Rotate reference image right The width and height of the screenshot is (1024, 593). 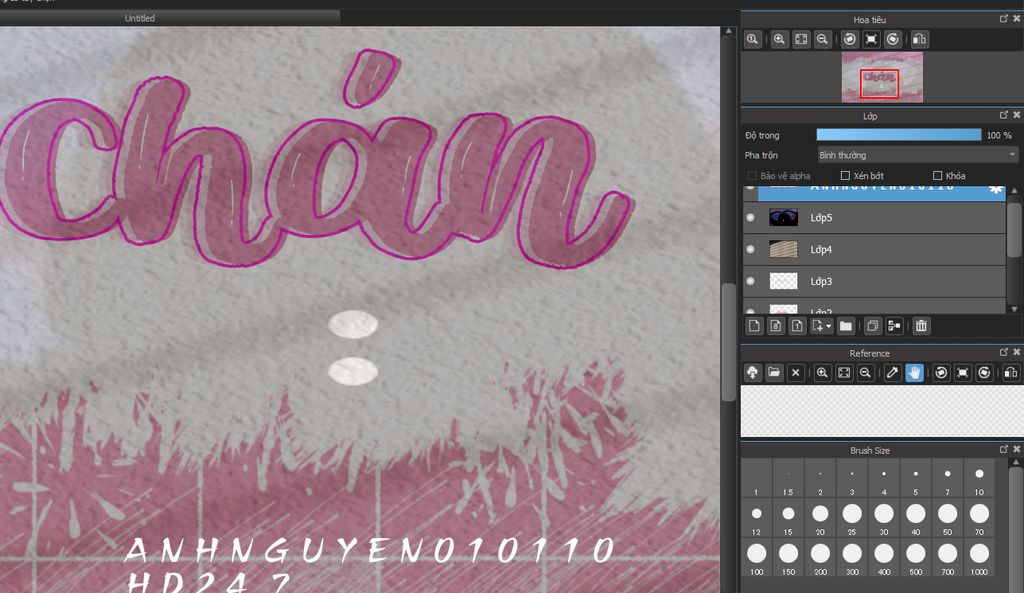pyautogui.click(x=984, y=372)
